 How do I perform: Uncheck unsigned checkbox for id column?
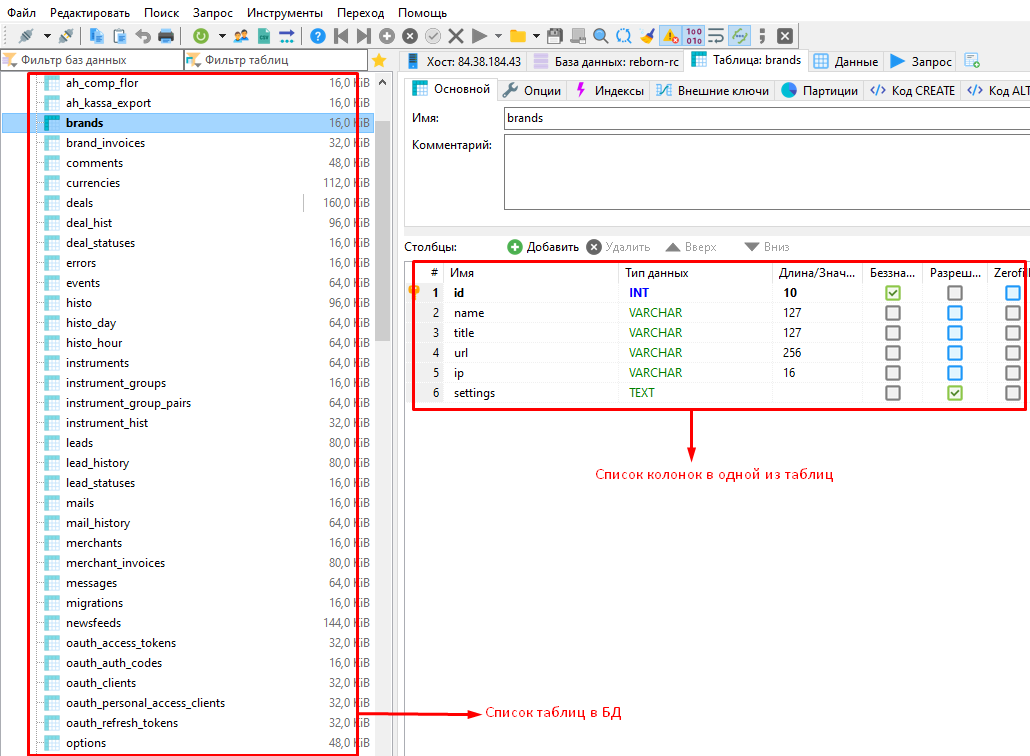893,293
